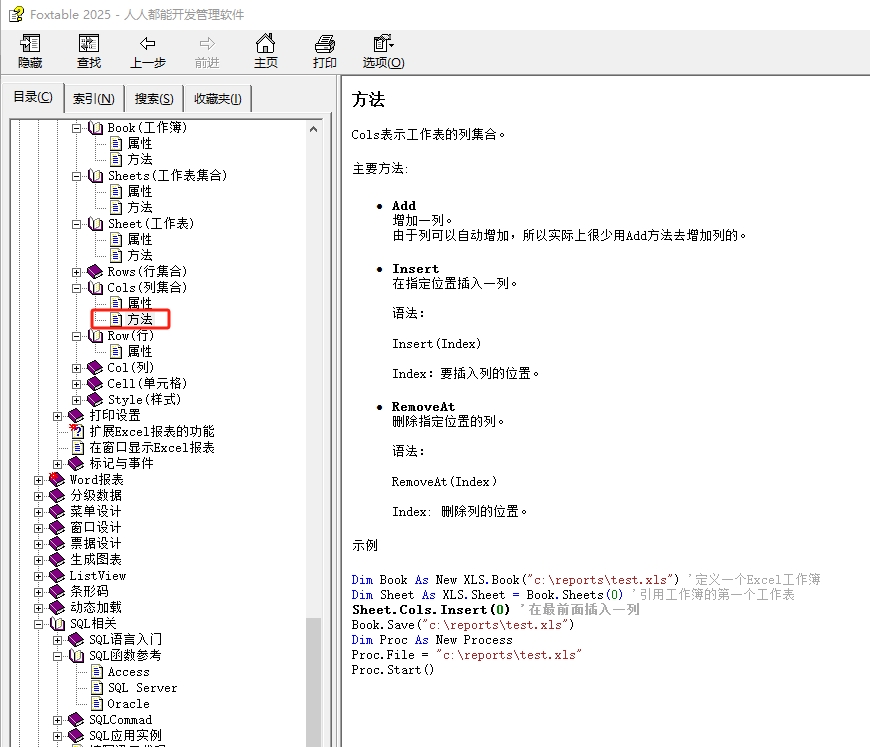870x747 pixels.
Task: Open the 属性 page under Cols(列集合)
Action: 139,303
